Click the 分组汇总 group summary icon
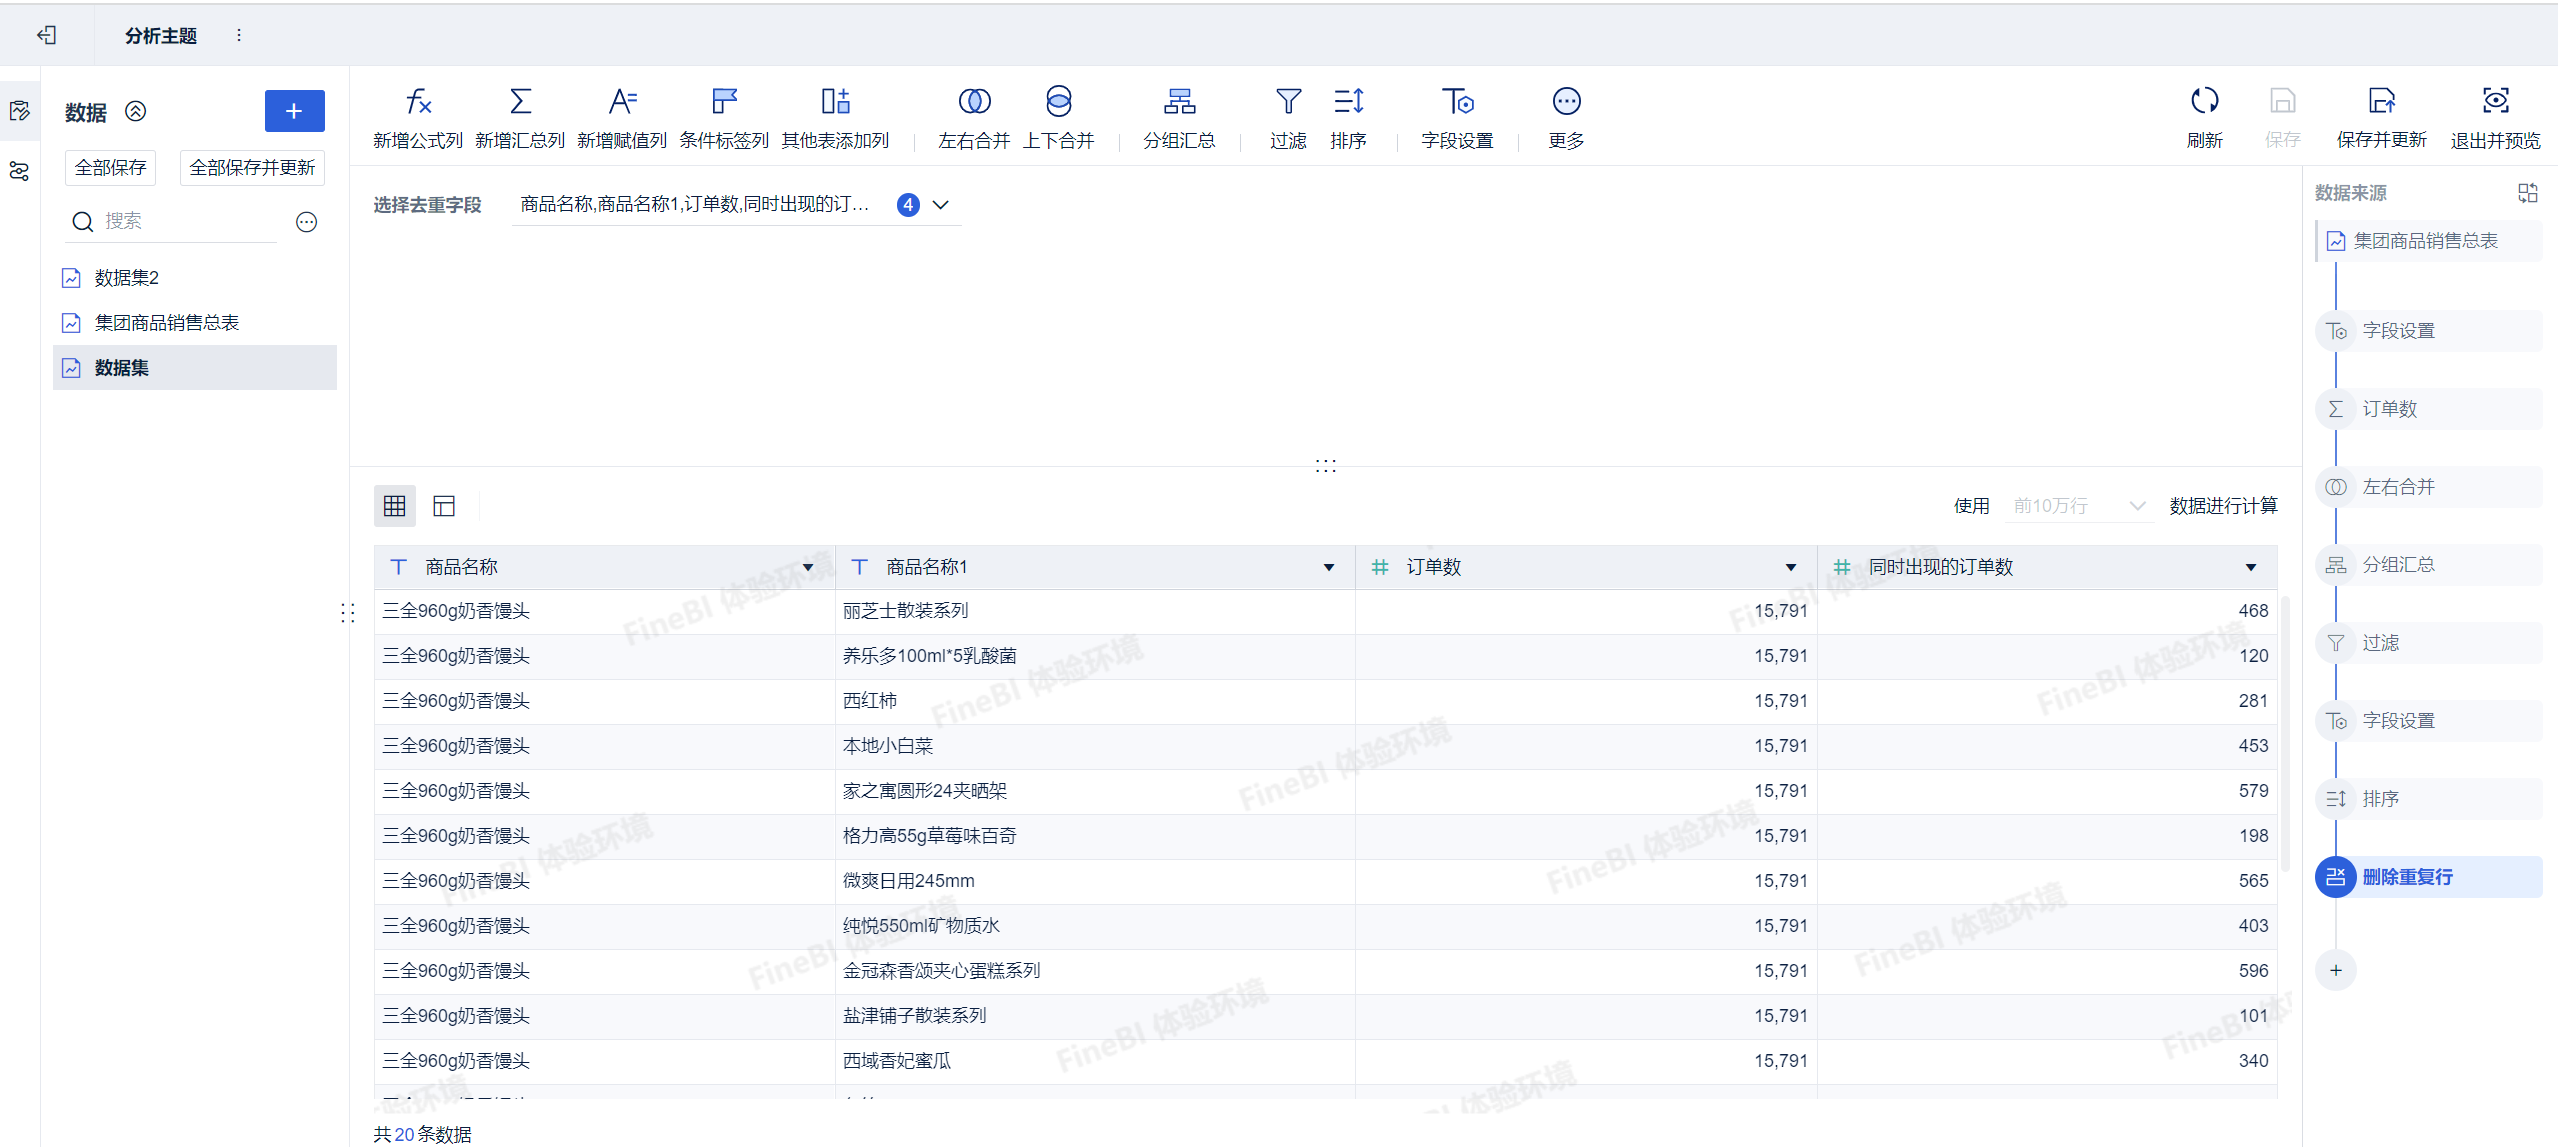Viewport: 2558px width, 1147px height. click(1179, 101)
